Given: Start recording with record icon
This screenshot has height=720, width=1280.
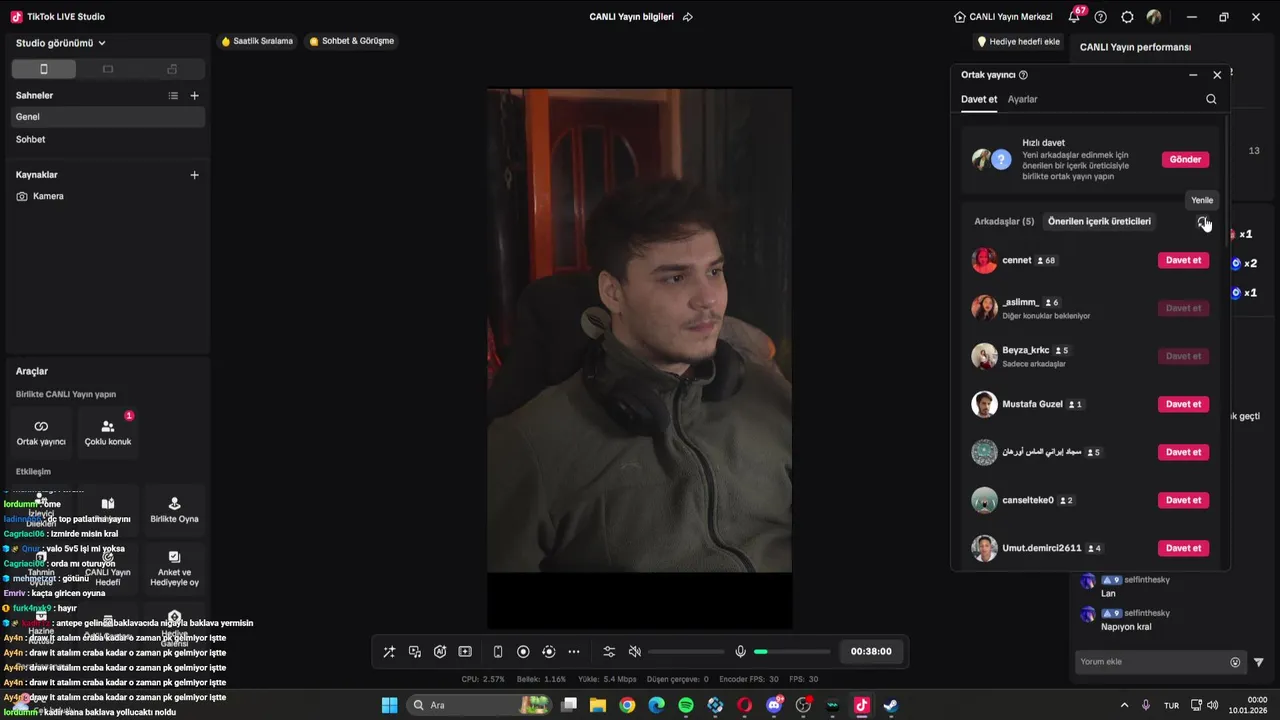Looking at the screenshot, I should (523, 652).
